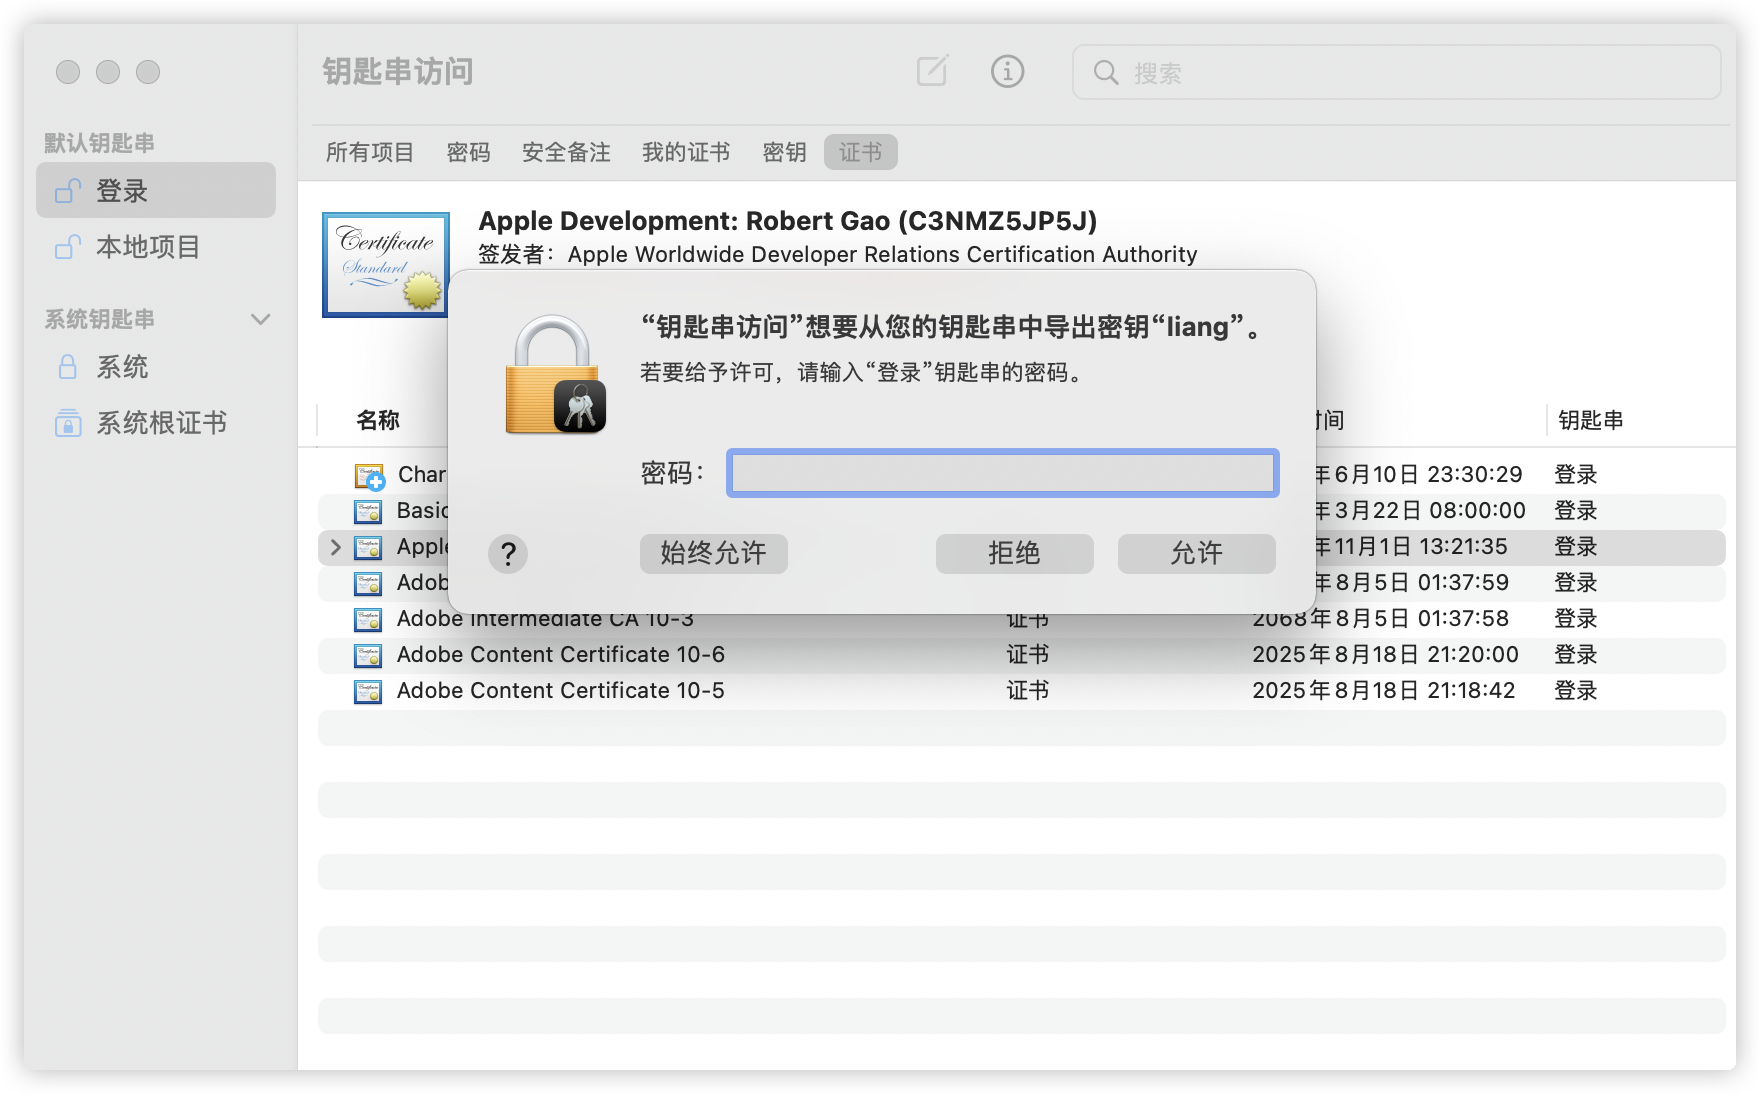
Task: Switch to the 密钥 tab
Action: point(784,152)
